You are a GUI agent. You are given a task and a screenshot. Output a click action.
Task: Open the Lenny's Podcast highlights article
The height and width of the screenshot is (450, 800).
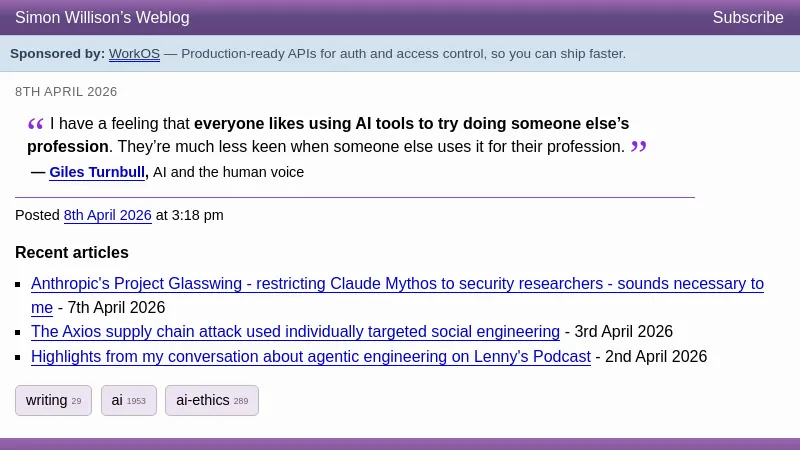[310, 356]
